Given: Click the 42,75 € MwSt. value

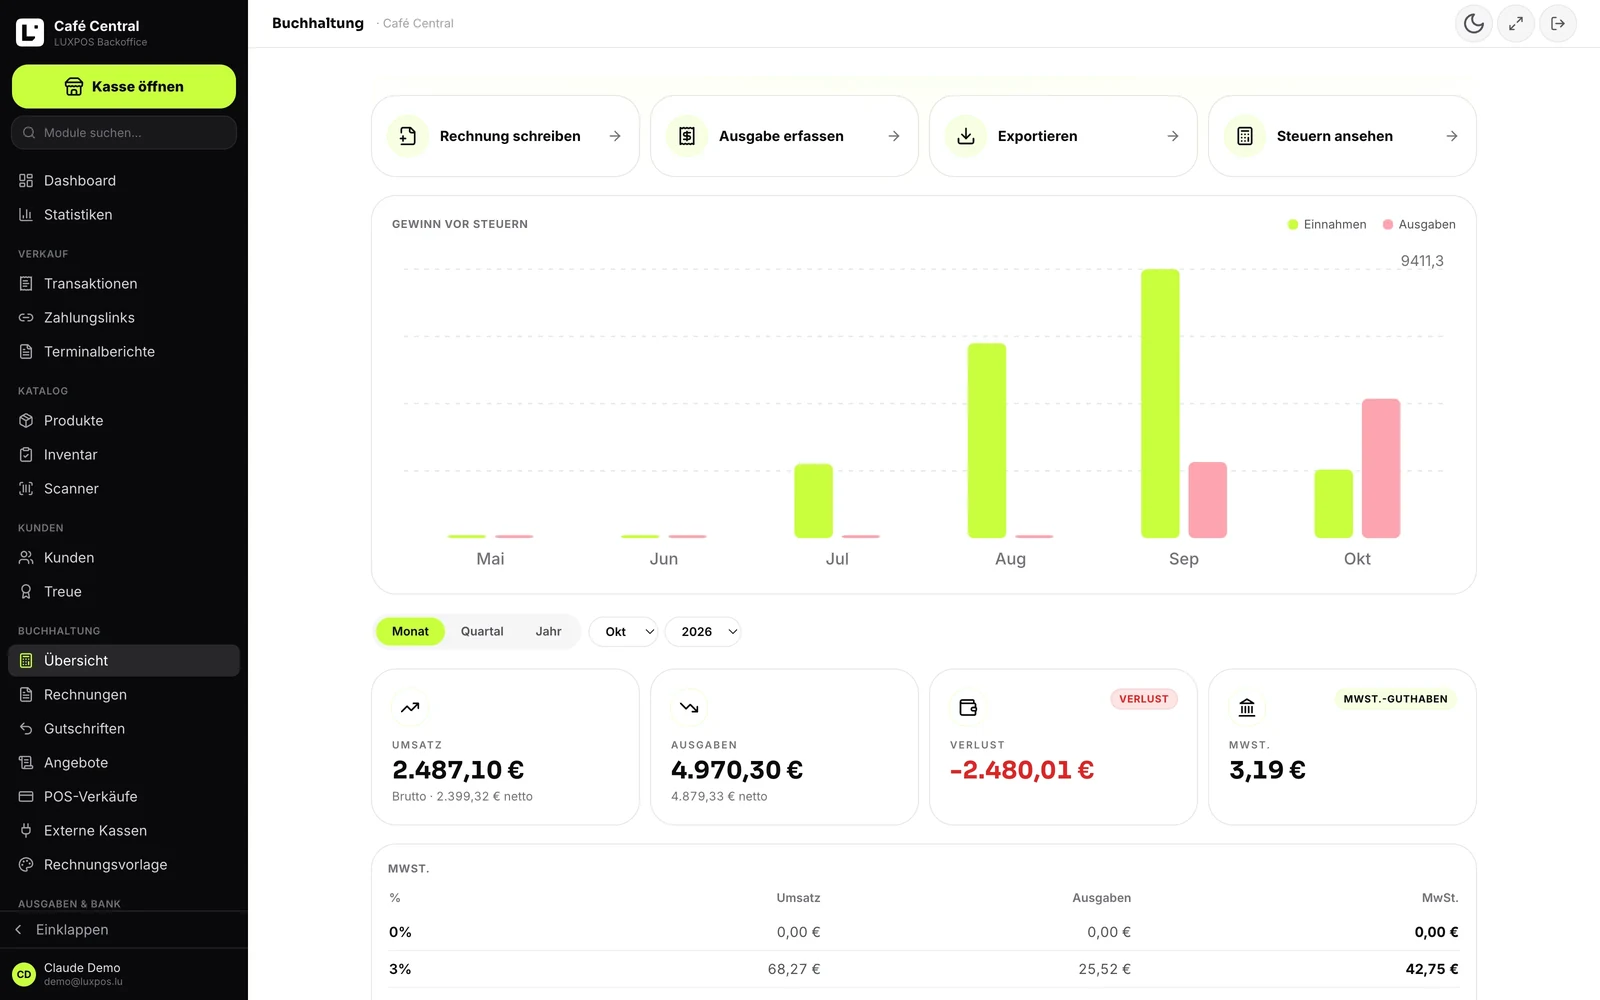Looking at the screenshot, I should (x=1432, y=969).
